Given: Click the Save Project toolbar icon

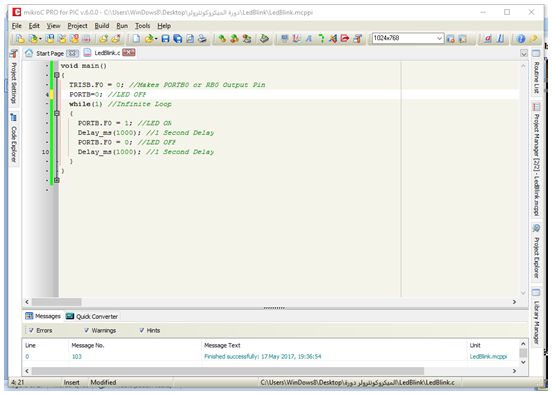Looking at the screenshot, I should pyautogui.click(x=50, y=38).
